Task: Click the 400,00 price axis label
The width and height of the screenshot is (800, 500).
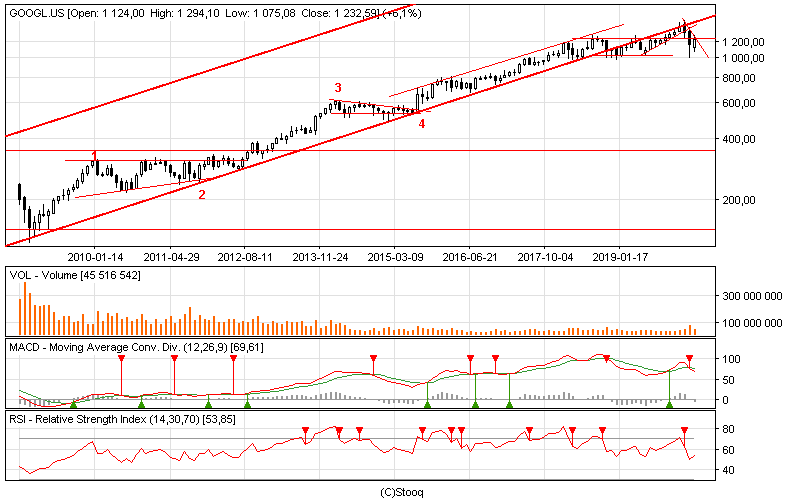Action: pos(738,139)
